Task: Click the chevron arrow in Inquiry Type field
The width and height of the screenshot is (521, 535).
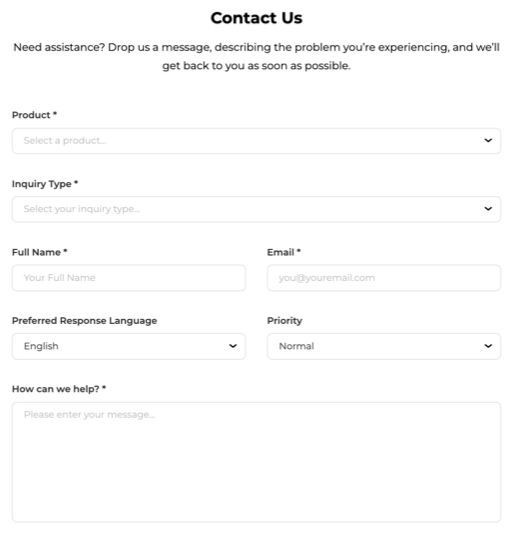Action: 488,209
